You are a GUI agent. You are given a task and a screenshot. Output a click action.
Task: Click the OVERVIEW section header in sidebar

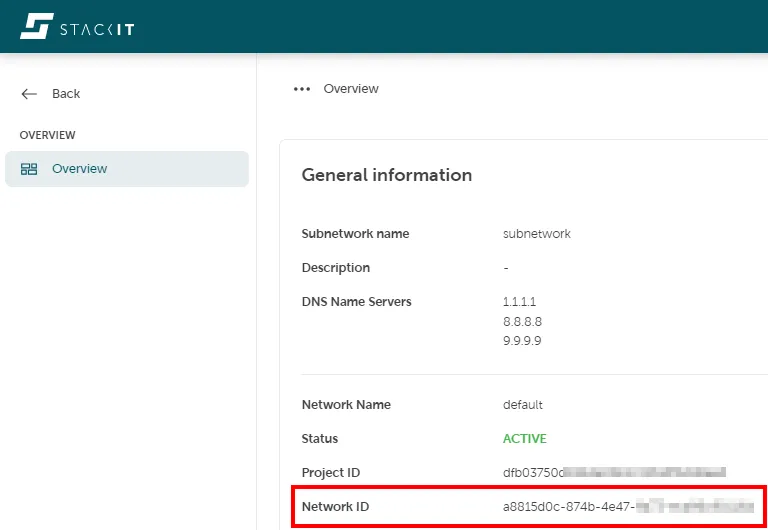[48, 135]
